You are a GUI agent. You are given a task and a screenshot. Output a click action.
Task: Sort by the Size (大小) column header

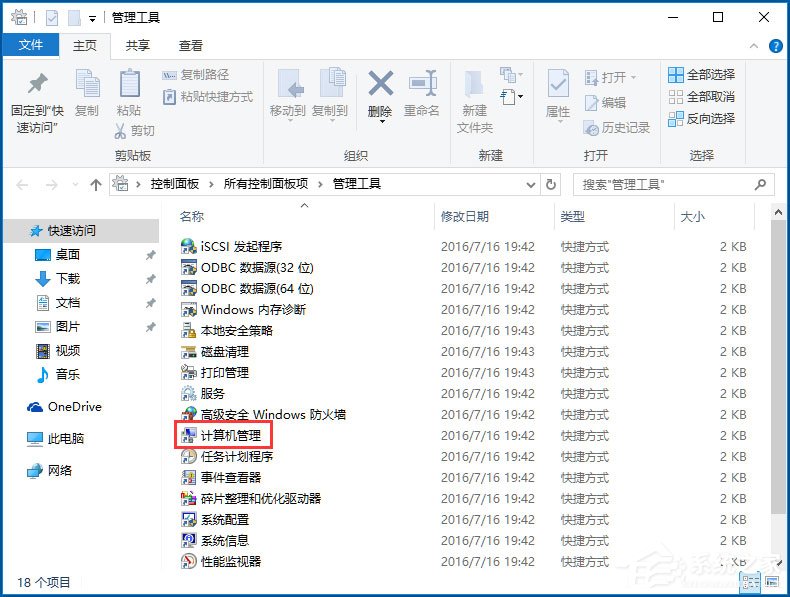pos(714,217)
